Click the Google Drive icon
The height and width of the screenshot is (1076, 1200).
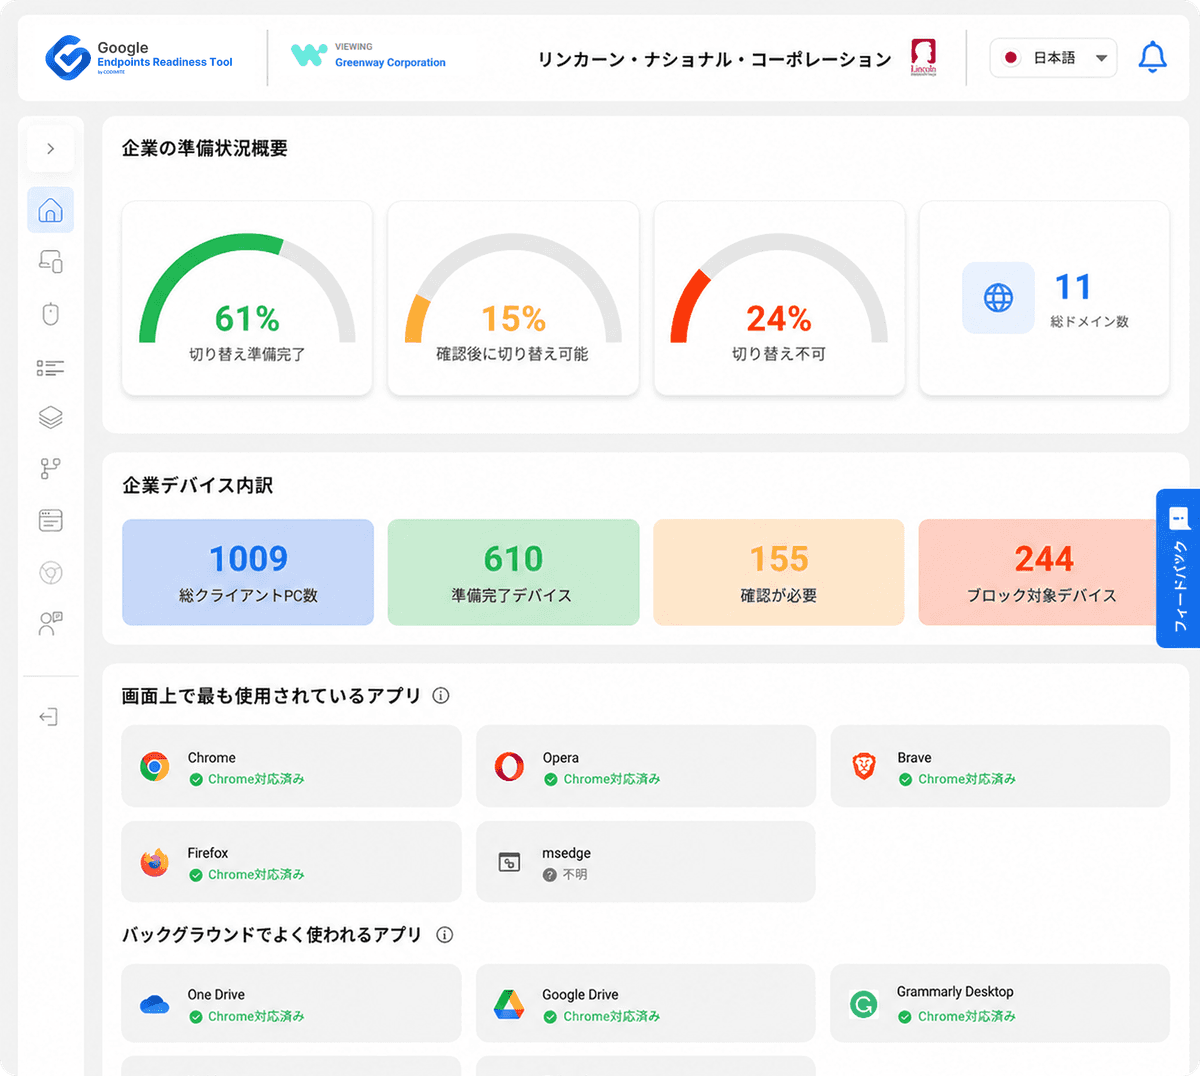pos(509,1004)
